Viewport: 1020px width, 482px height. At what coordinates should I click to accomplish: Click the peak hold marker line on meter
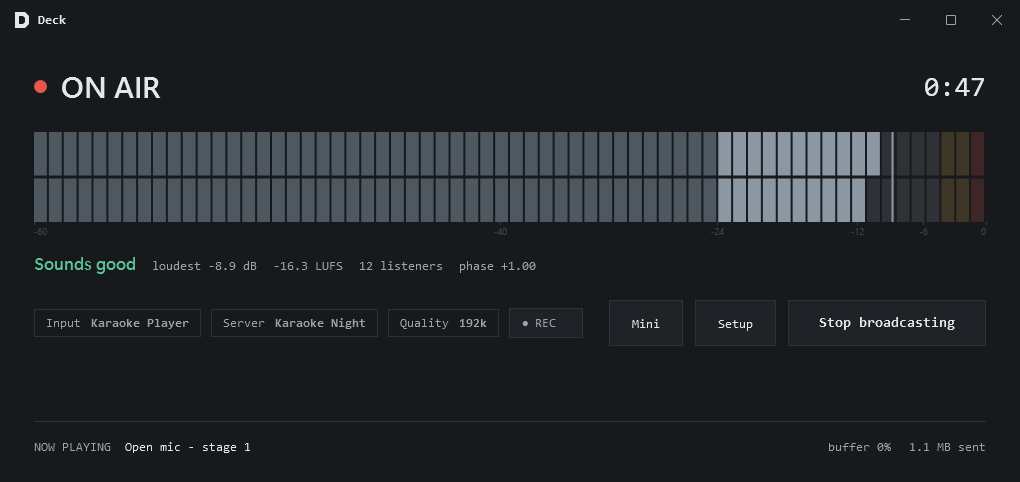(892, 177)
